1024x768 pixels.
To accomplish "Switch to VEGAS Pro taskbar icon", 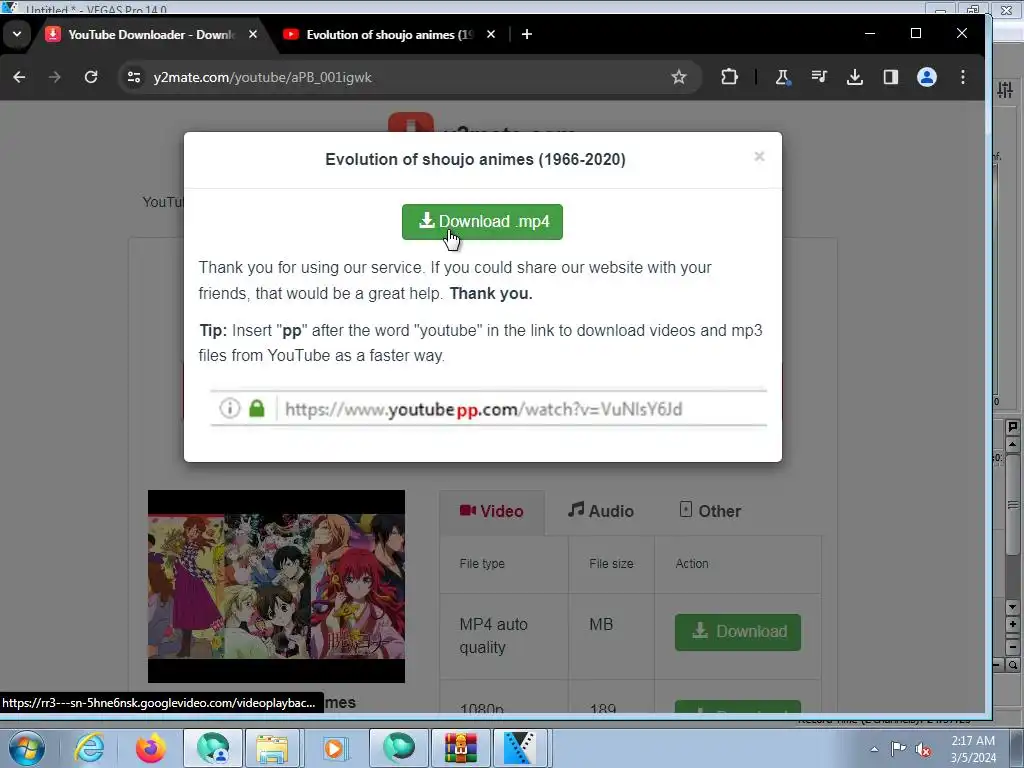I will (520, 748).
